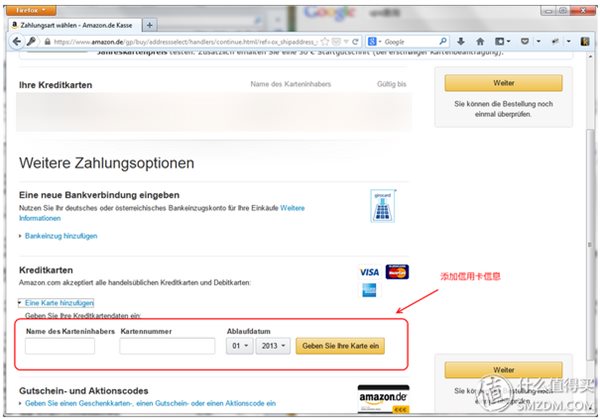Open the expiry month dropdown showing 01
This screenshot has width=600, height=420.
click(240, 346)
